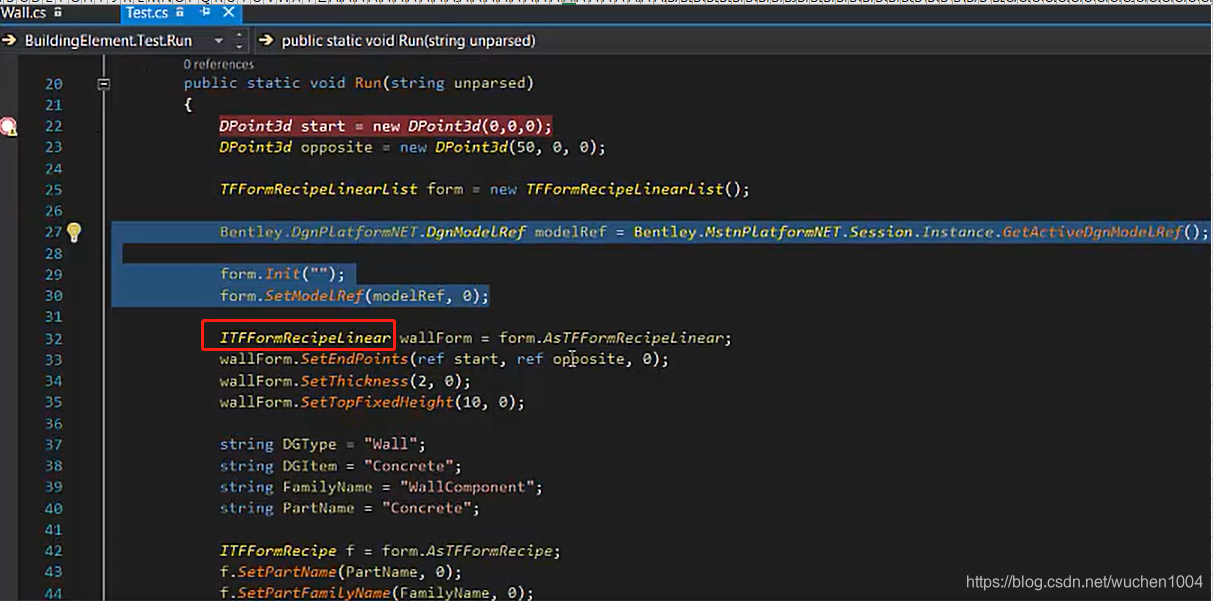Image resolution: width=1213 pixels, height=601 pixels.
Task: Click the blog.csdn.net/wuchen1004 watermark link
Action: coord(1084,582)
